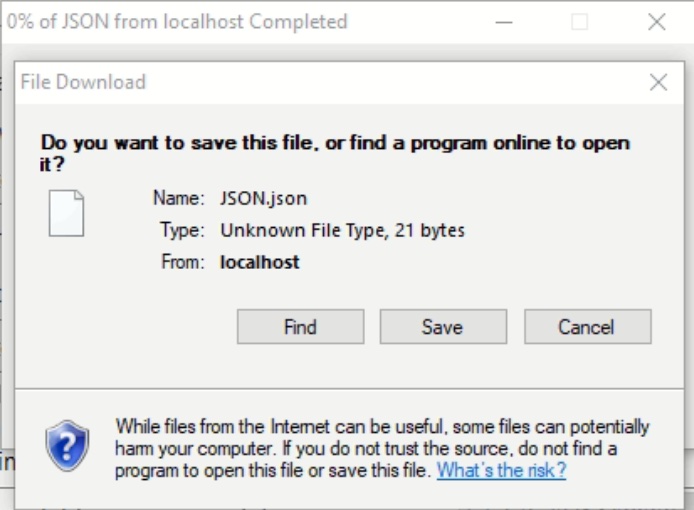Click the "Unknown File Type, 21 bytes" text

[x=343, y=230]
